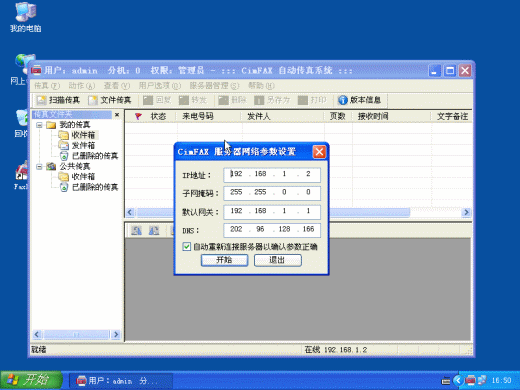Open the 用户选项 menu
This screenshot has height=390, width=520.
pos(160,86)
